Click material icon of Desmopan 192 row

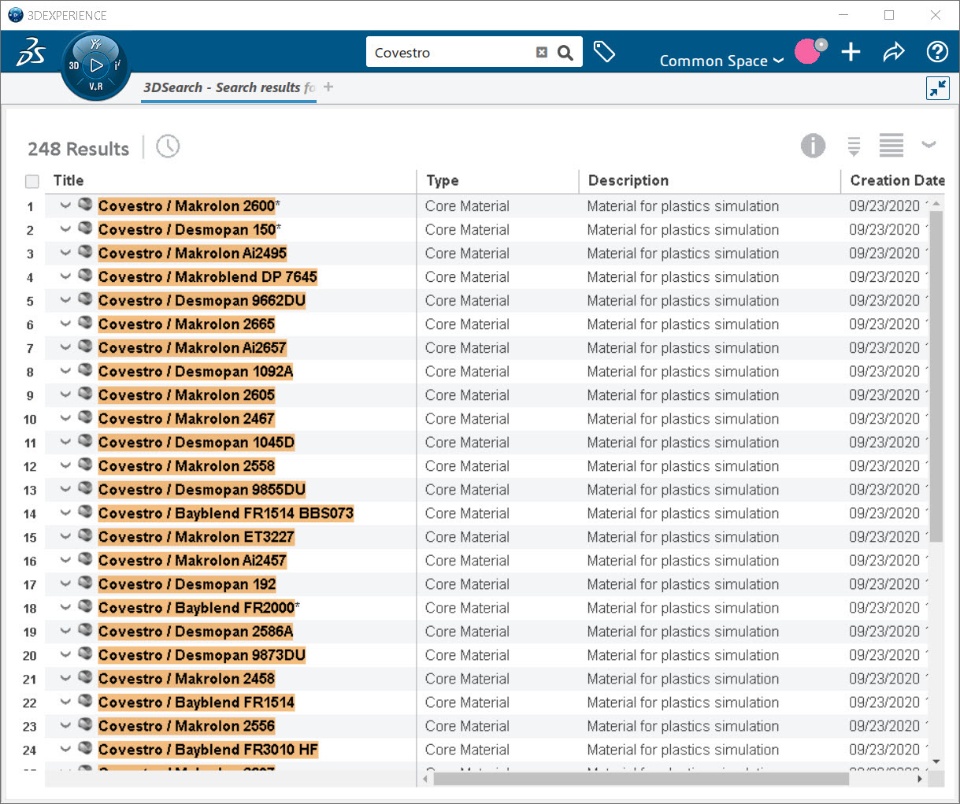[86, 583]
